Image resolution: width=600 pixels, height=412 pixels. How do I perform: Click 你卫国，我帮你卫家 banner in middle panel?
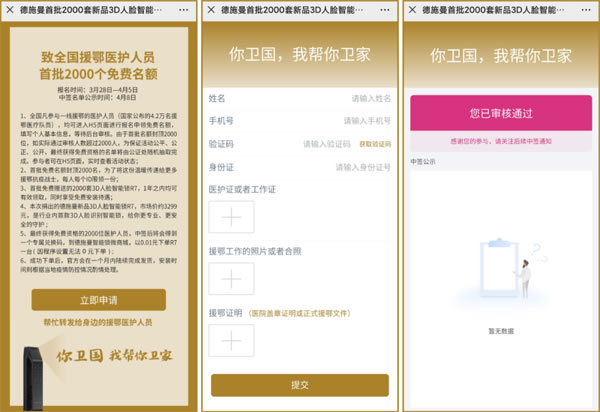point(300,54)
